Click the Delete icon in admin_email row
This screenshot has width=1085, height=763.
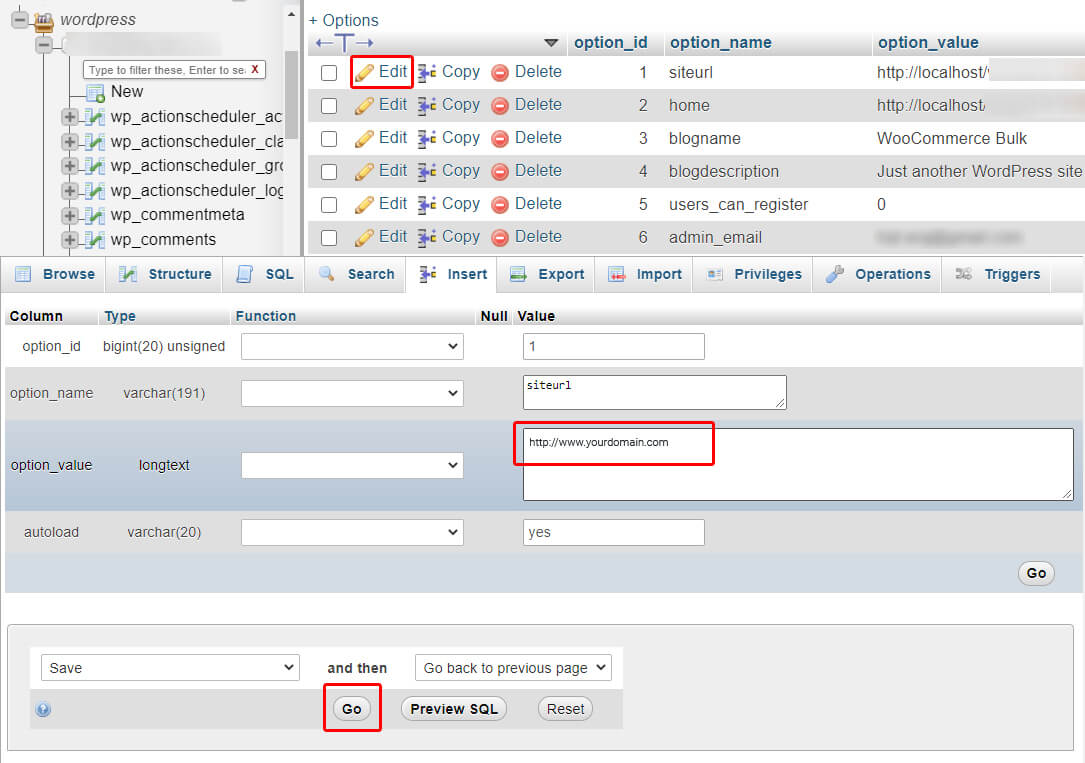(x=500, y=237)
